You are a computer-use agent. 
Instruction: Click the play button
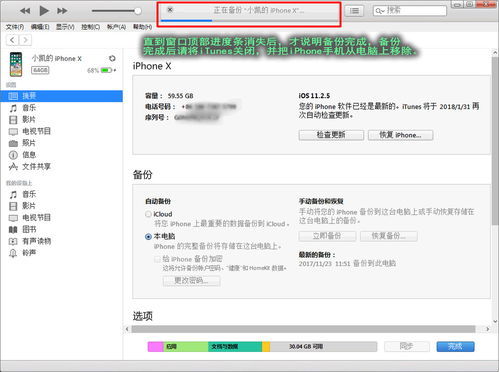[x=44, y=11]
